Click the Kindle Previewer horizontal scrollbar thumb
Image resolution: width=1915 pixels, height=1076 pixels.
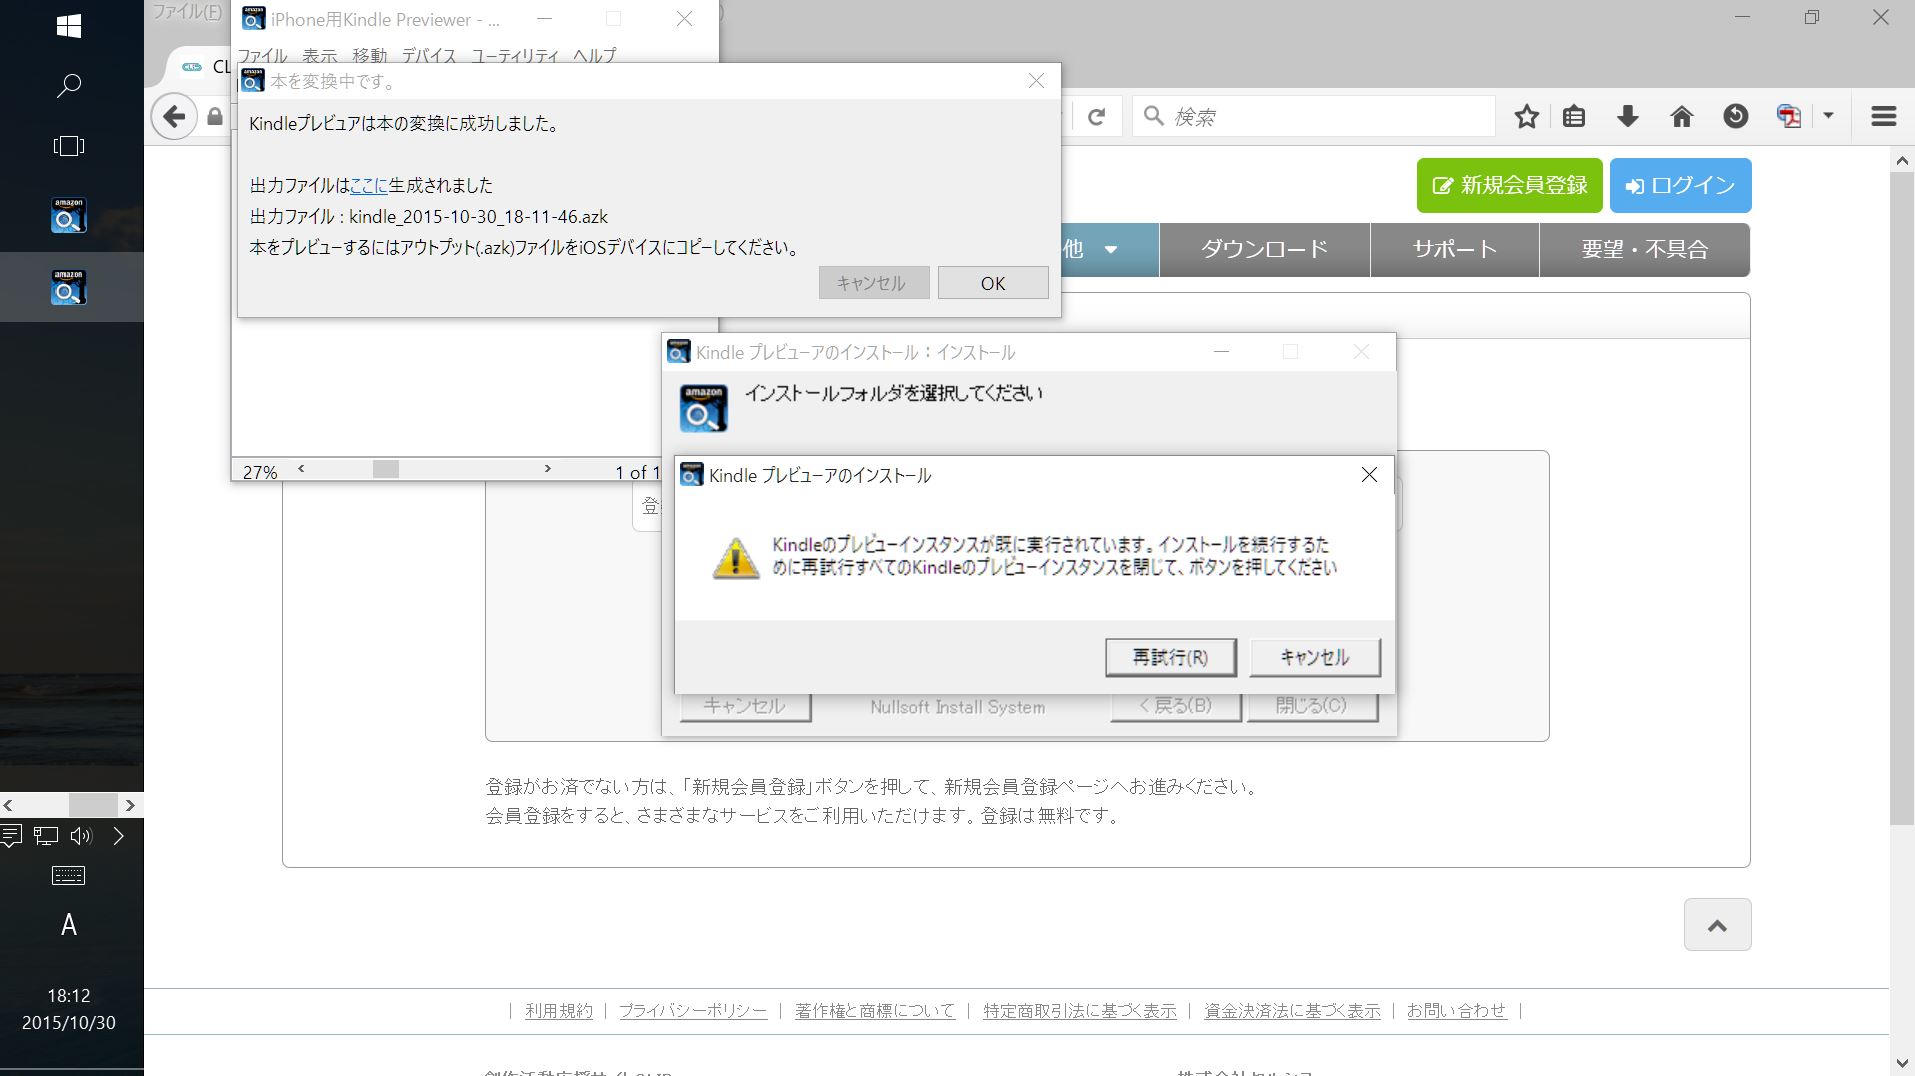pos(386,469)
